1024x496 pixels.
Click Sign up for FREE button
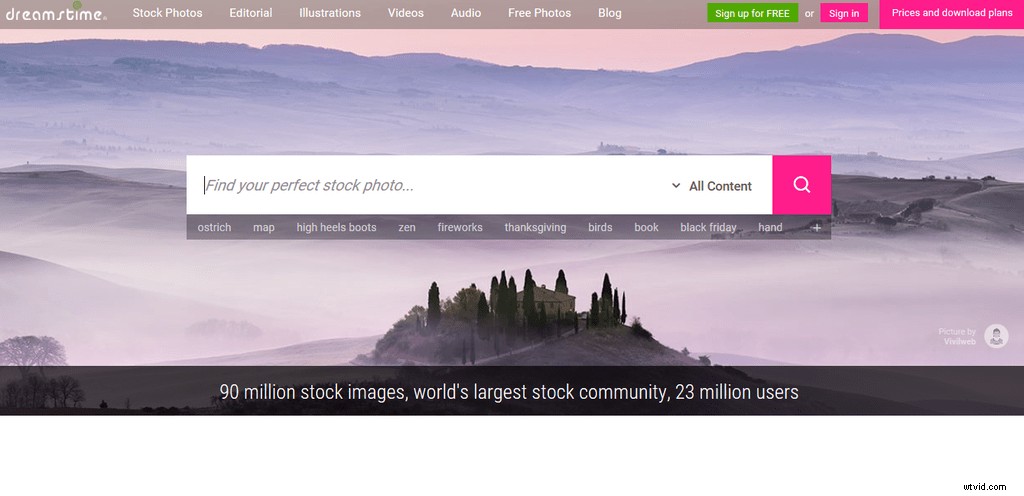tap(752, 13)
